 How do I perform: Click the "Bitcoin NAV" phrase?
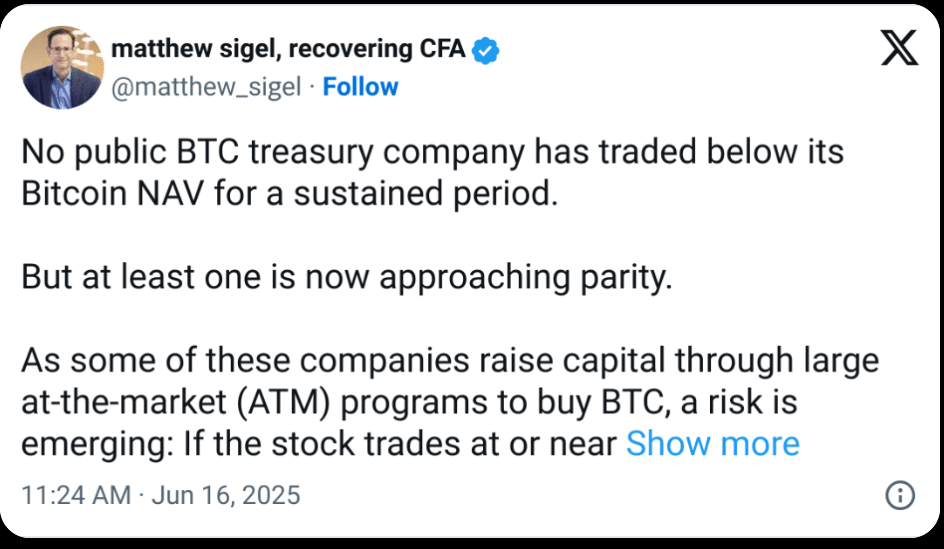click(x=122, y=193)
